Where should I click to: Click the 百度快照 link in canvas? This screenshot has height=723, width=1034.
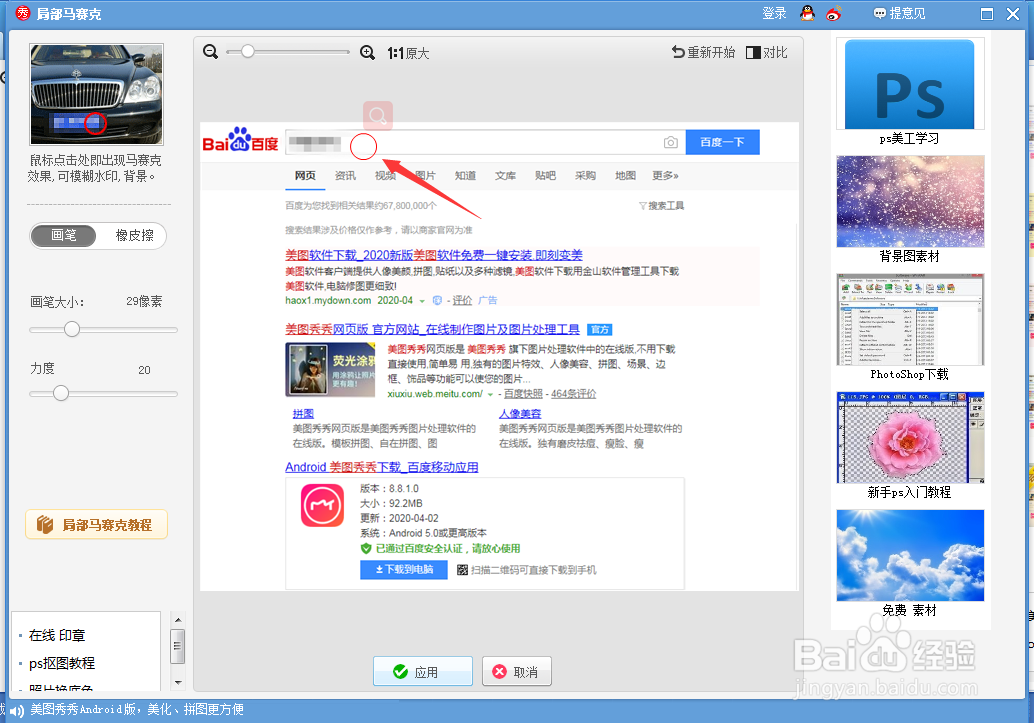tap(524, 394)
